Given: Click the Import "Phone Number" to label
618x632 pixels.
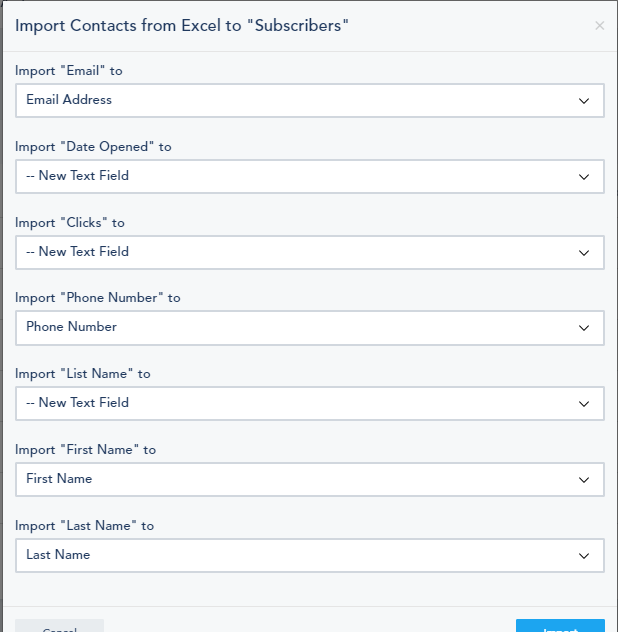Looking at the screenshot, I should tap(97, 298).
